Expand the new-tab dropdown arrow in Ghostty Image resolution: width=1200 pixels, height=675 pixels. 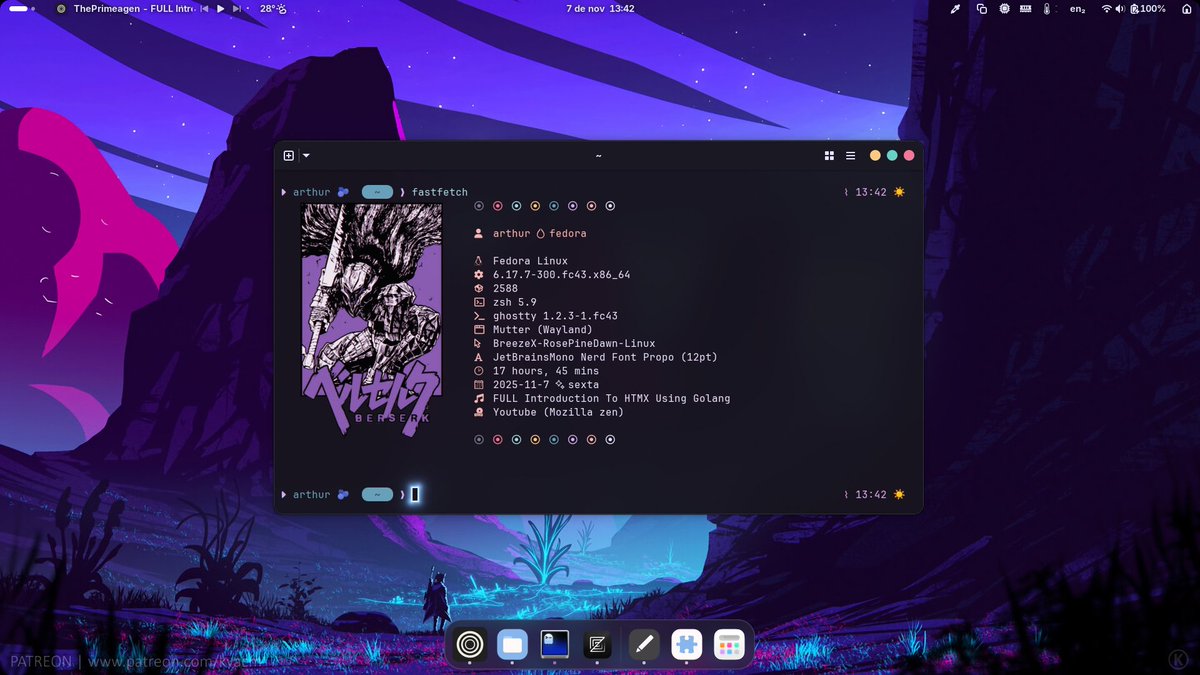pyautogui.click(x=306, y=156)
